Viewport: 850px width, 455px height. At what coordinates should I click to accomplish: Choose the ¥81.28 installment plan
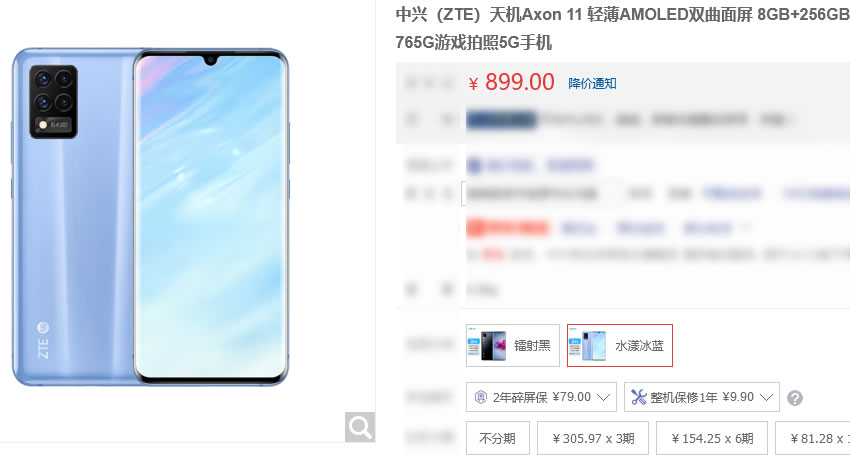(813, 438)
